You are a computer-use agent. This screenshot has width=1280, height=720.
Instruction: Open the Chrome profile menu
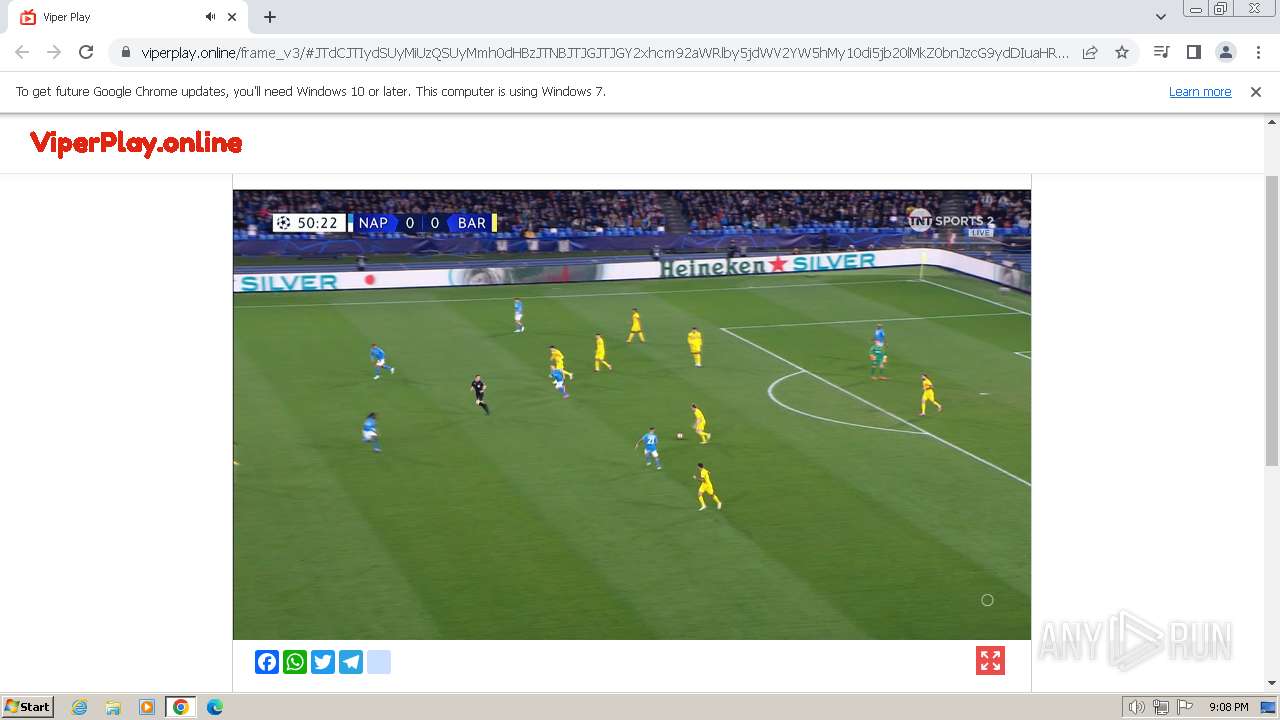[x=1225, y=52]
